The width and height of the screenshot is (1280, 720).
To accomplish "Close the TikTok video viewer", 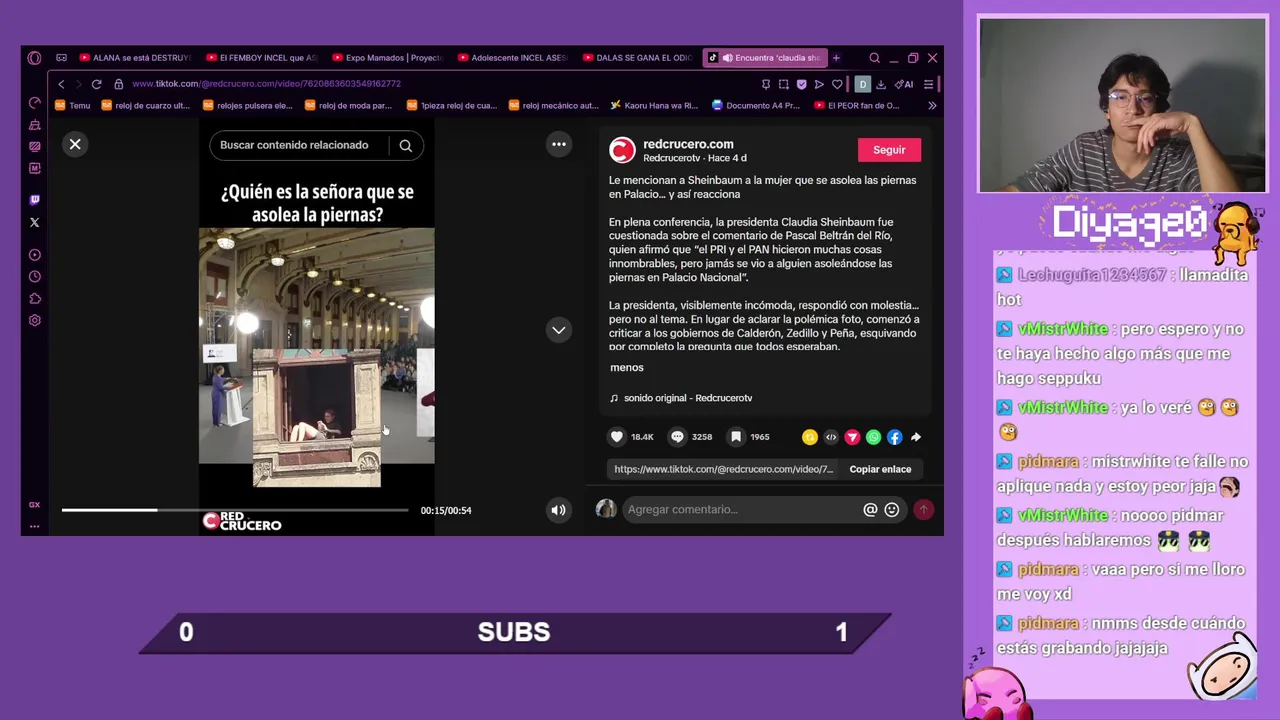I will [x=75, y=144].
